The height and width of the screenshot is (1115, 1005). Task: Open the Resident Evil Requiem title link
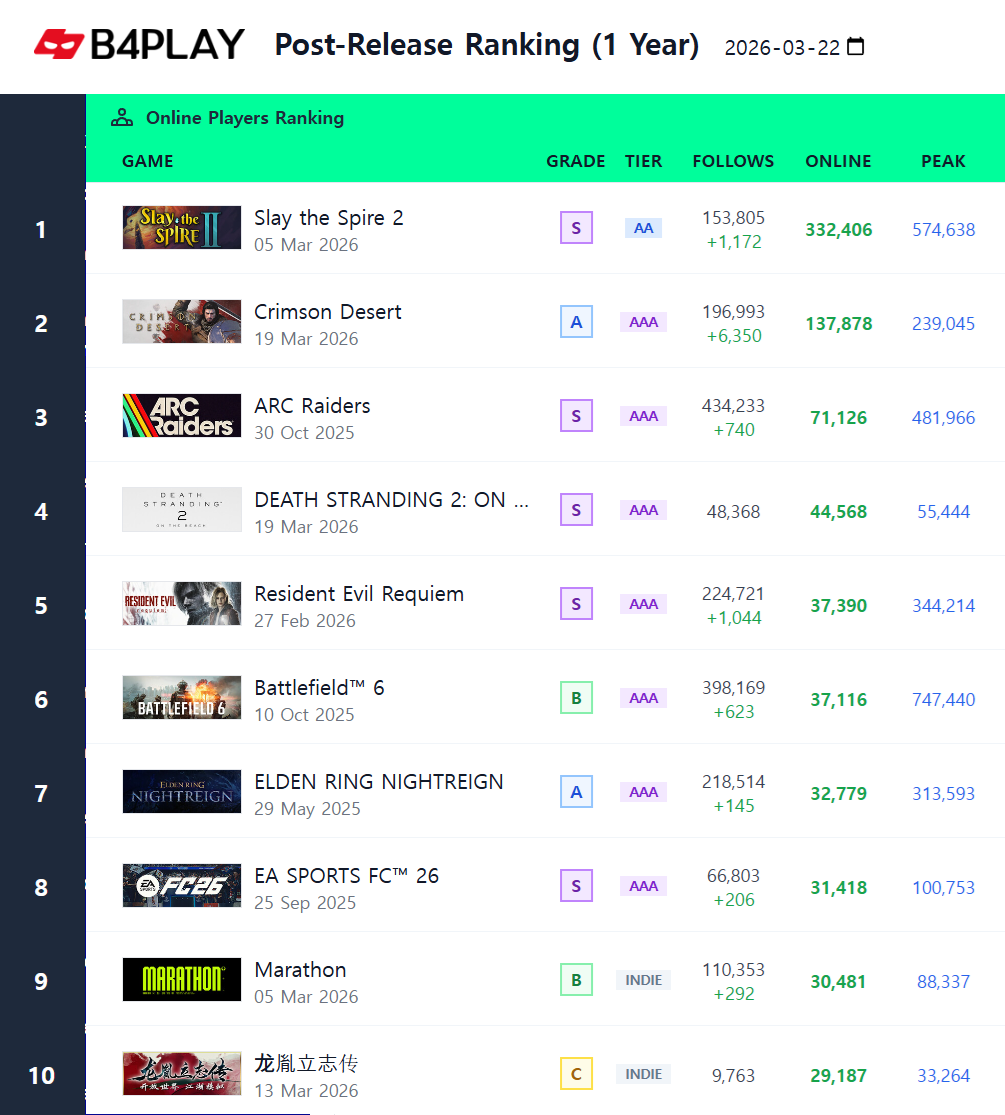click(x=359, y=594)
